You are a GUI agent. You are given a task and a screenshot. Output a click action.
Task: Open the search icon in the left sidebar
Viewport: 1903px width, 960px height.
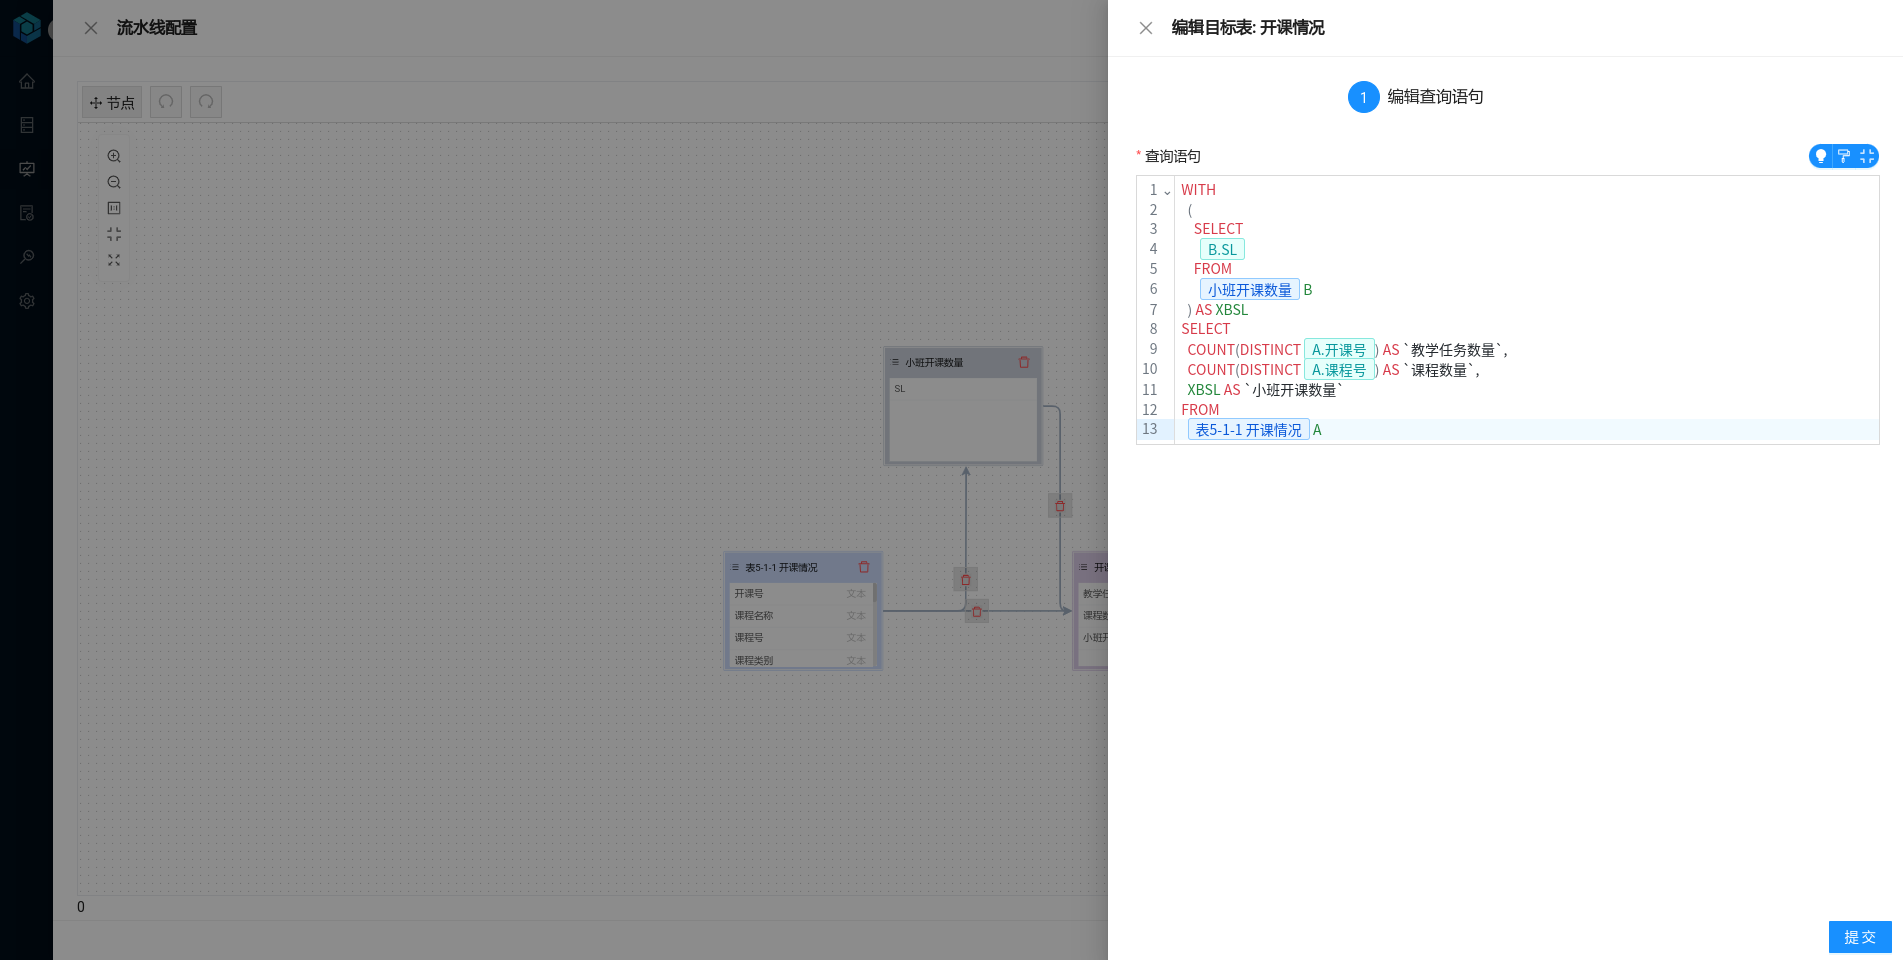pyautogui.click(x=27, y=257)
